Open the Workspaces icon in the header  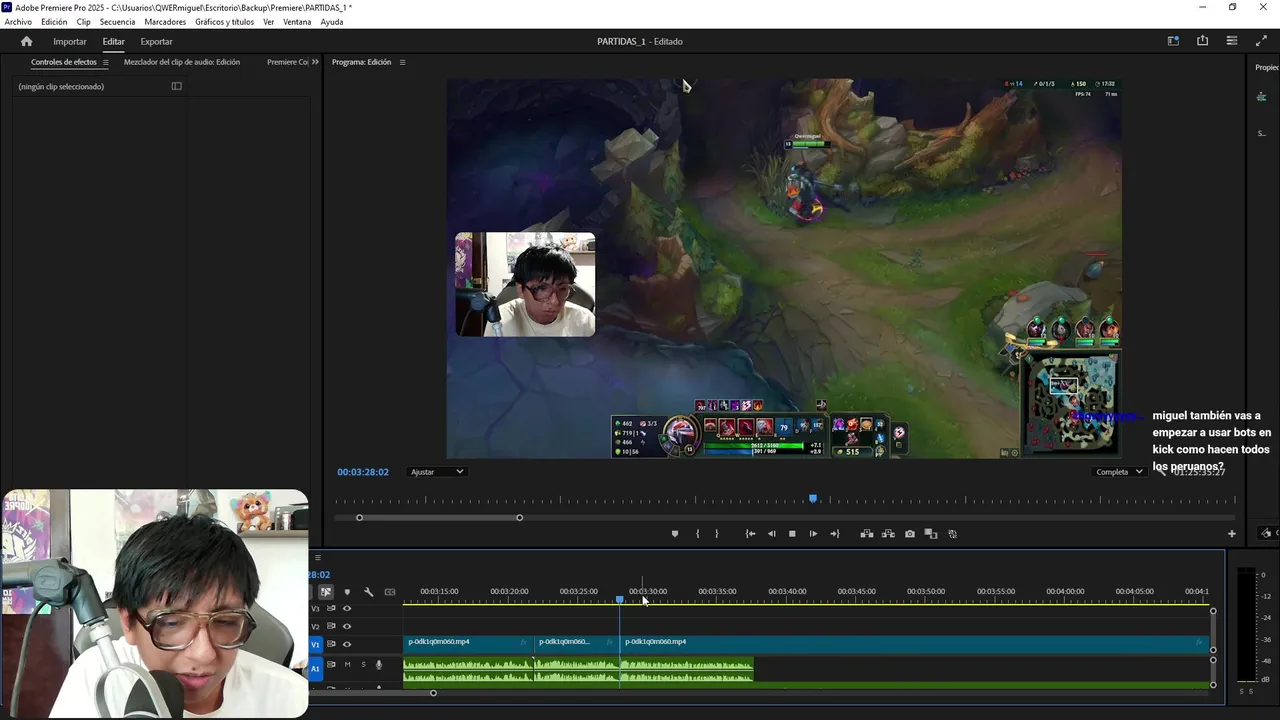click(x=1173, y=41)
